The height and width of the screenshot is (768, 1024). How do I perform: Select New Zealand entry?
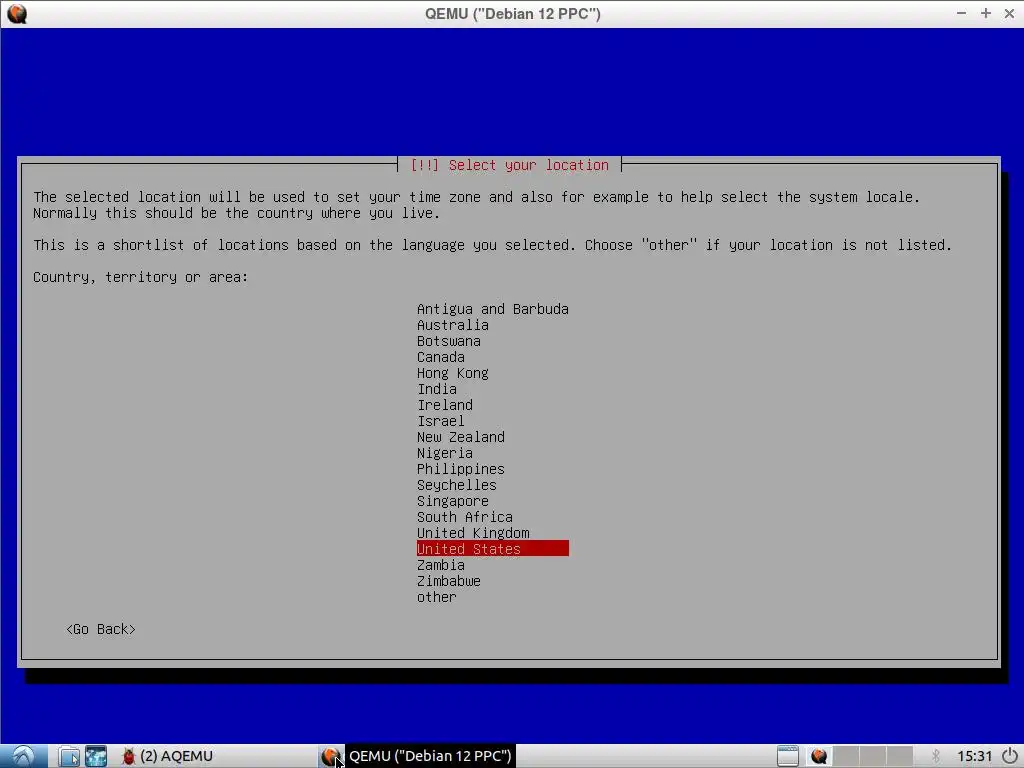pos(460,437)
